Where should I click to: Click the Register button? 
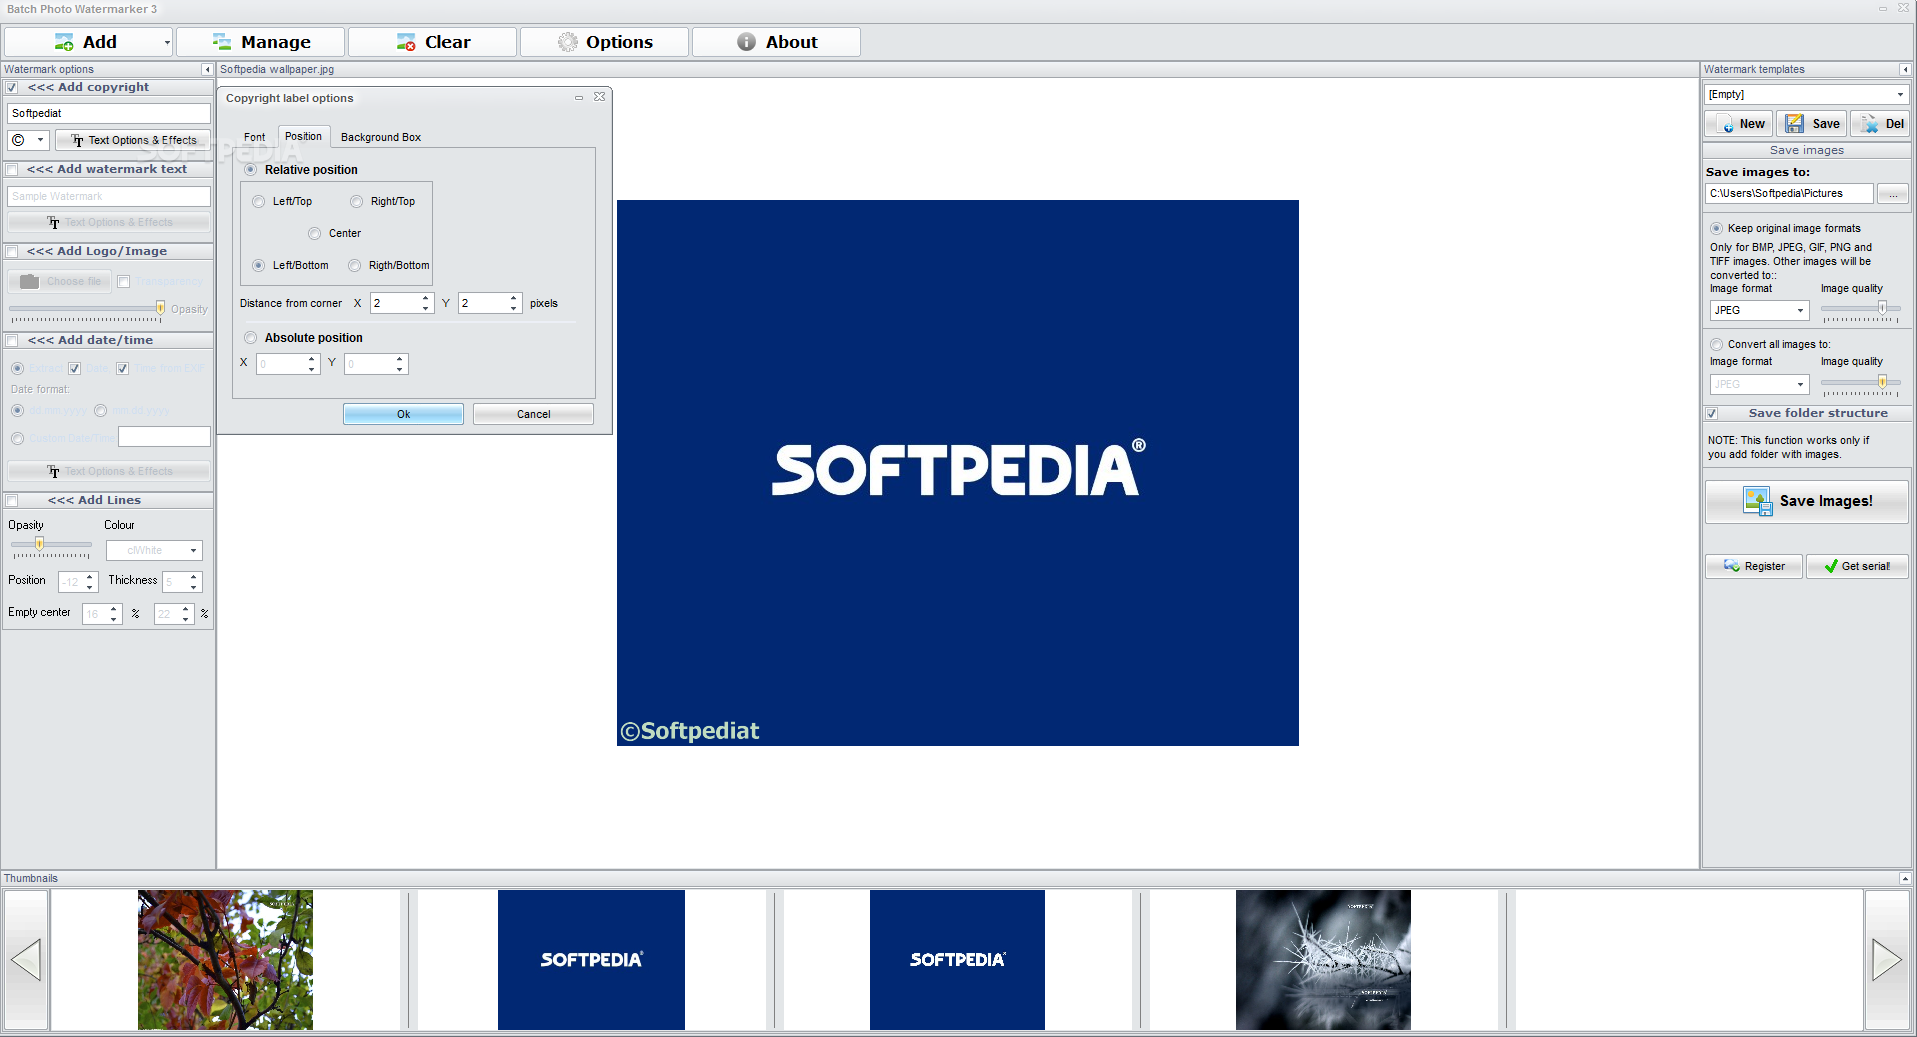[1754, 566]
